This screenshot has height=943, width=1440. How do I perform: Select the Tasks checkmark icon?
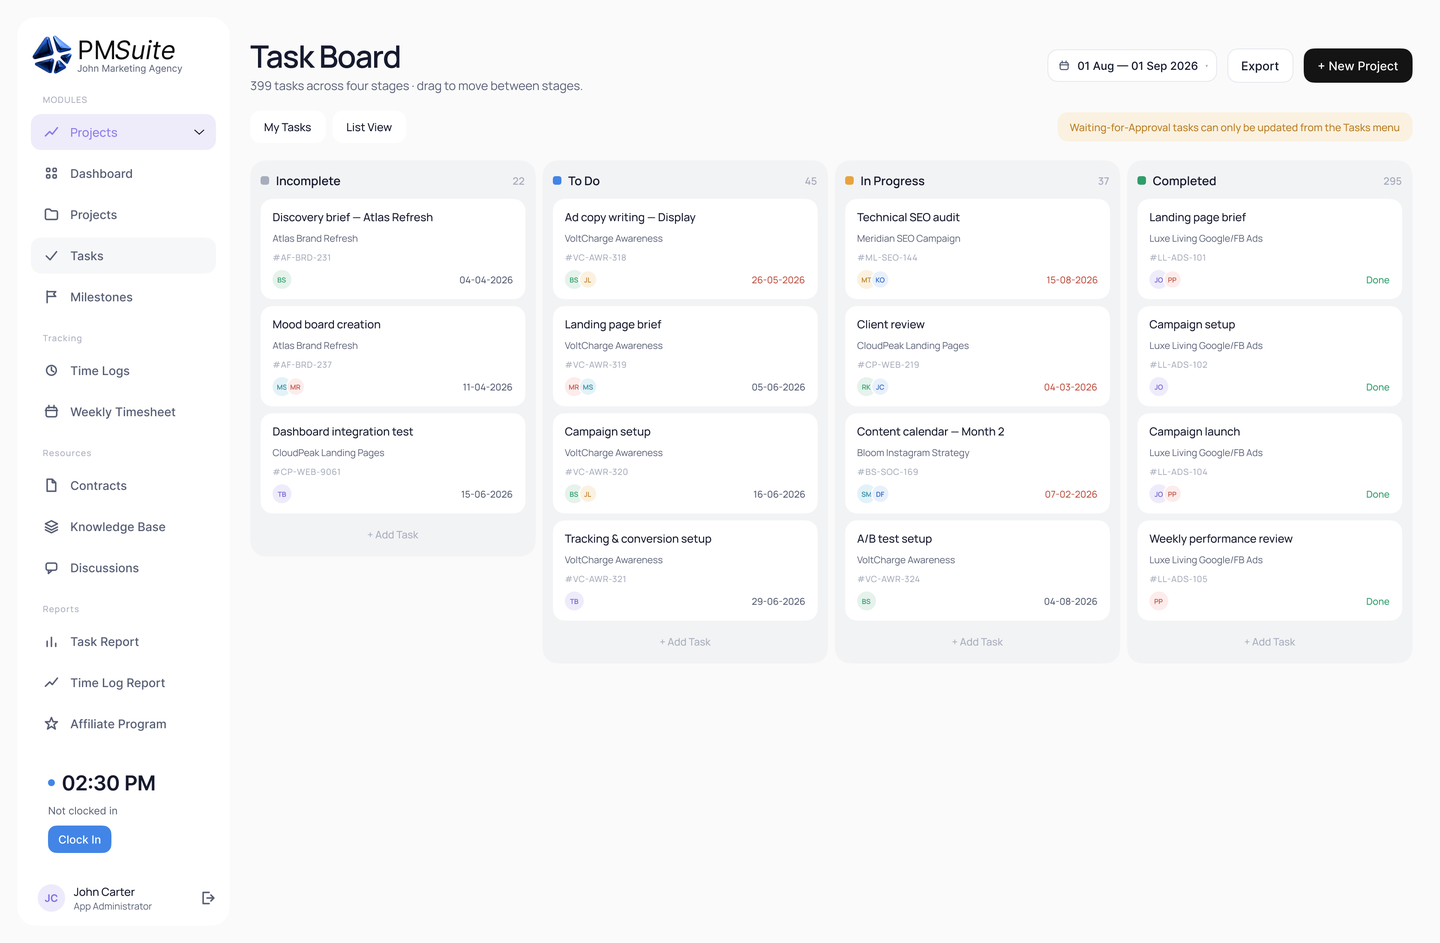click(51, 255)
